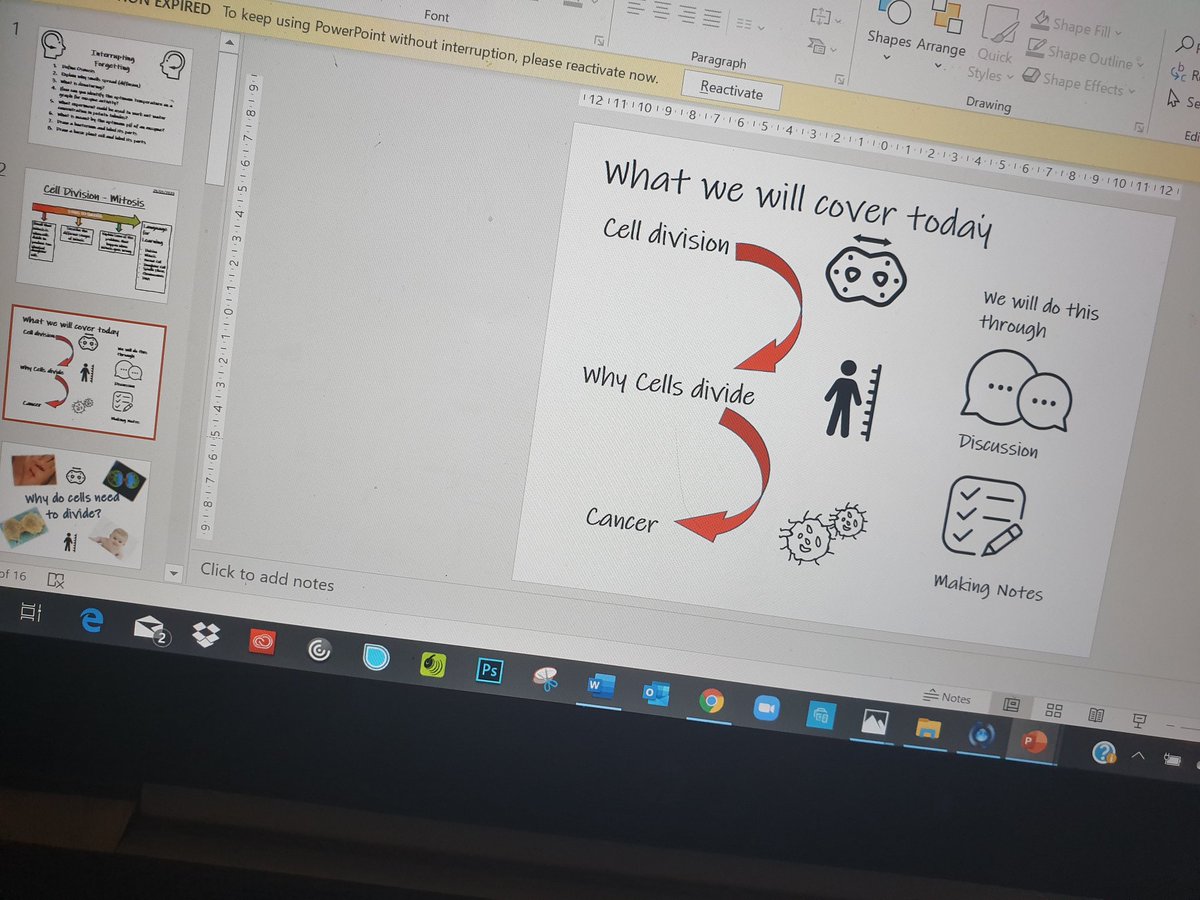Switch to Chrome from the taskbar

711,700
